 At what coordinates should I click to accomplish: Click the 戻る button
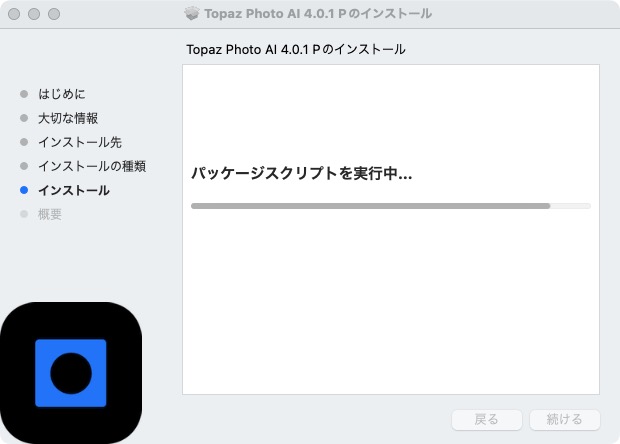[487, 419]
